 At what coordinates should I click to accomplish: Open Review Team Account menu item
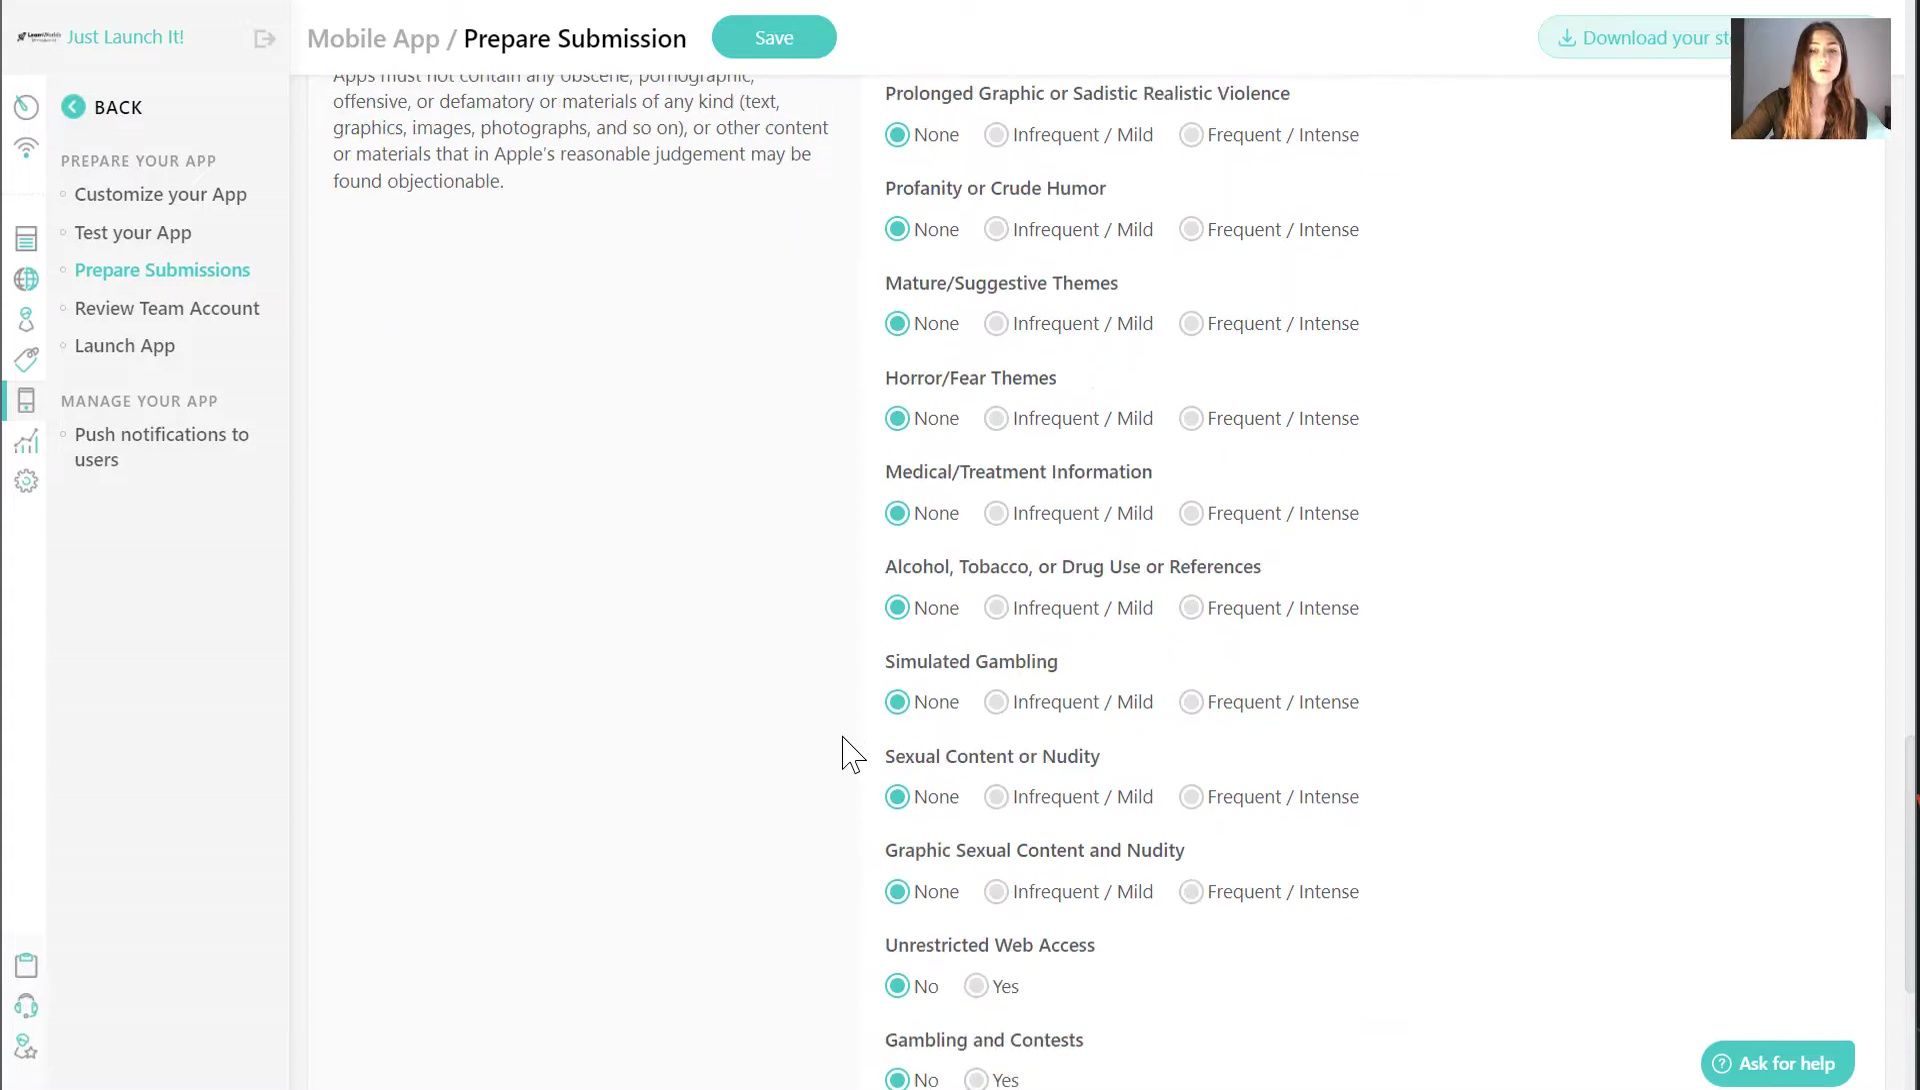click(166, 308)
